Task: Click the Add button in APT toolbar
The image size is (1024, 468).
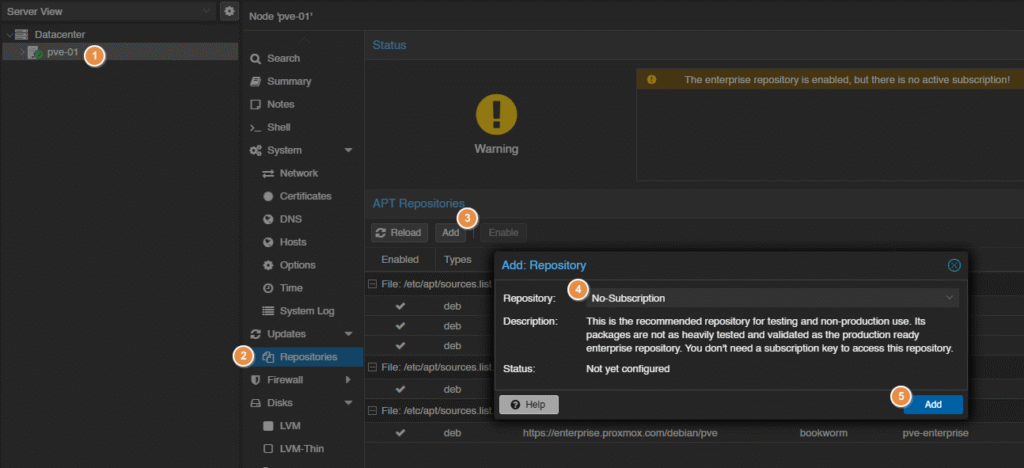Action: pos(451,233)
